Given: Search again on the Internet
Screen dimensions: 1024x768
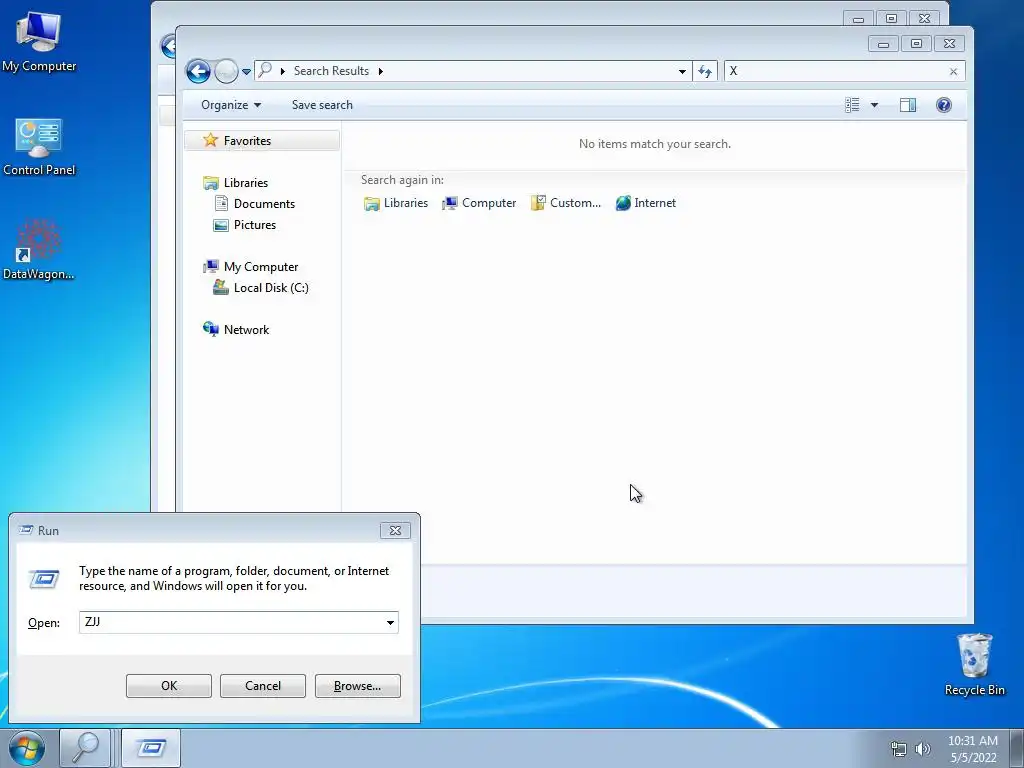Looking at the screenshot, I should [x=645, y=203].
